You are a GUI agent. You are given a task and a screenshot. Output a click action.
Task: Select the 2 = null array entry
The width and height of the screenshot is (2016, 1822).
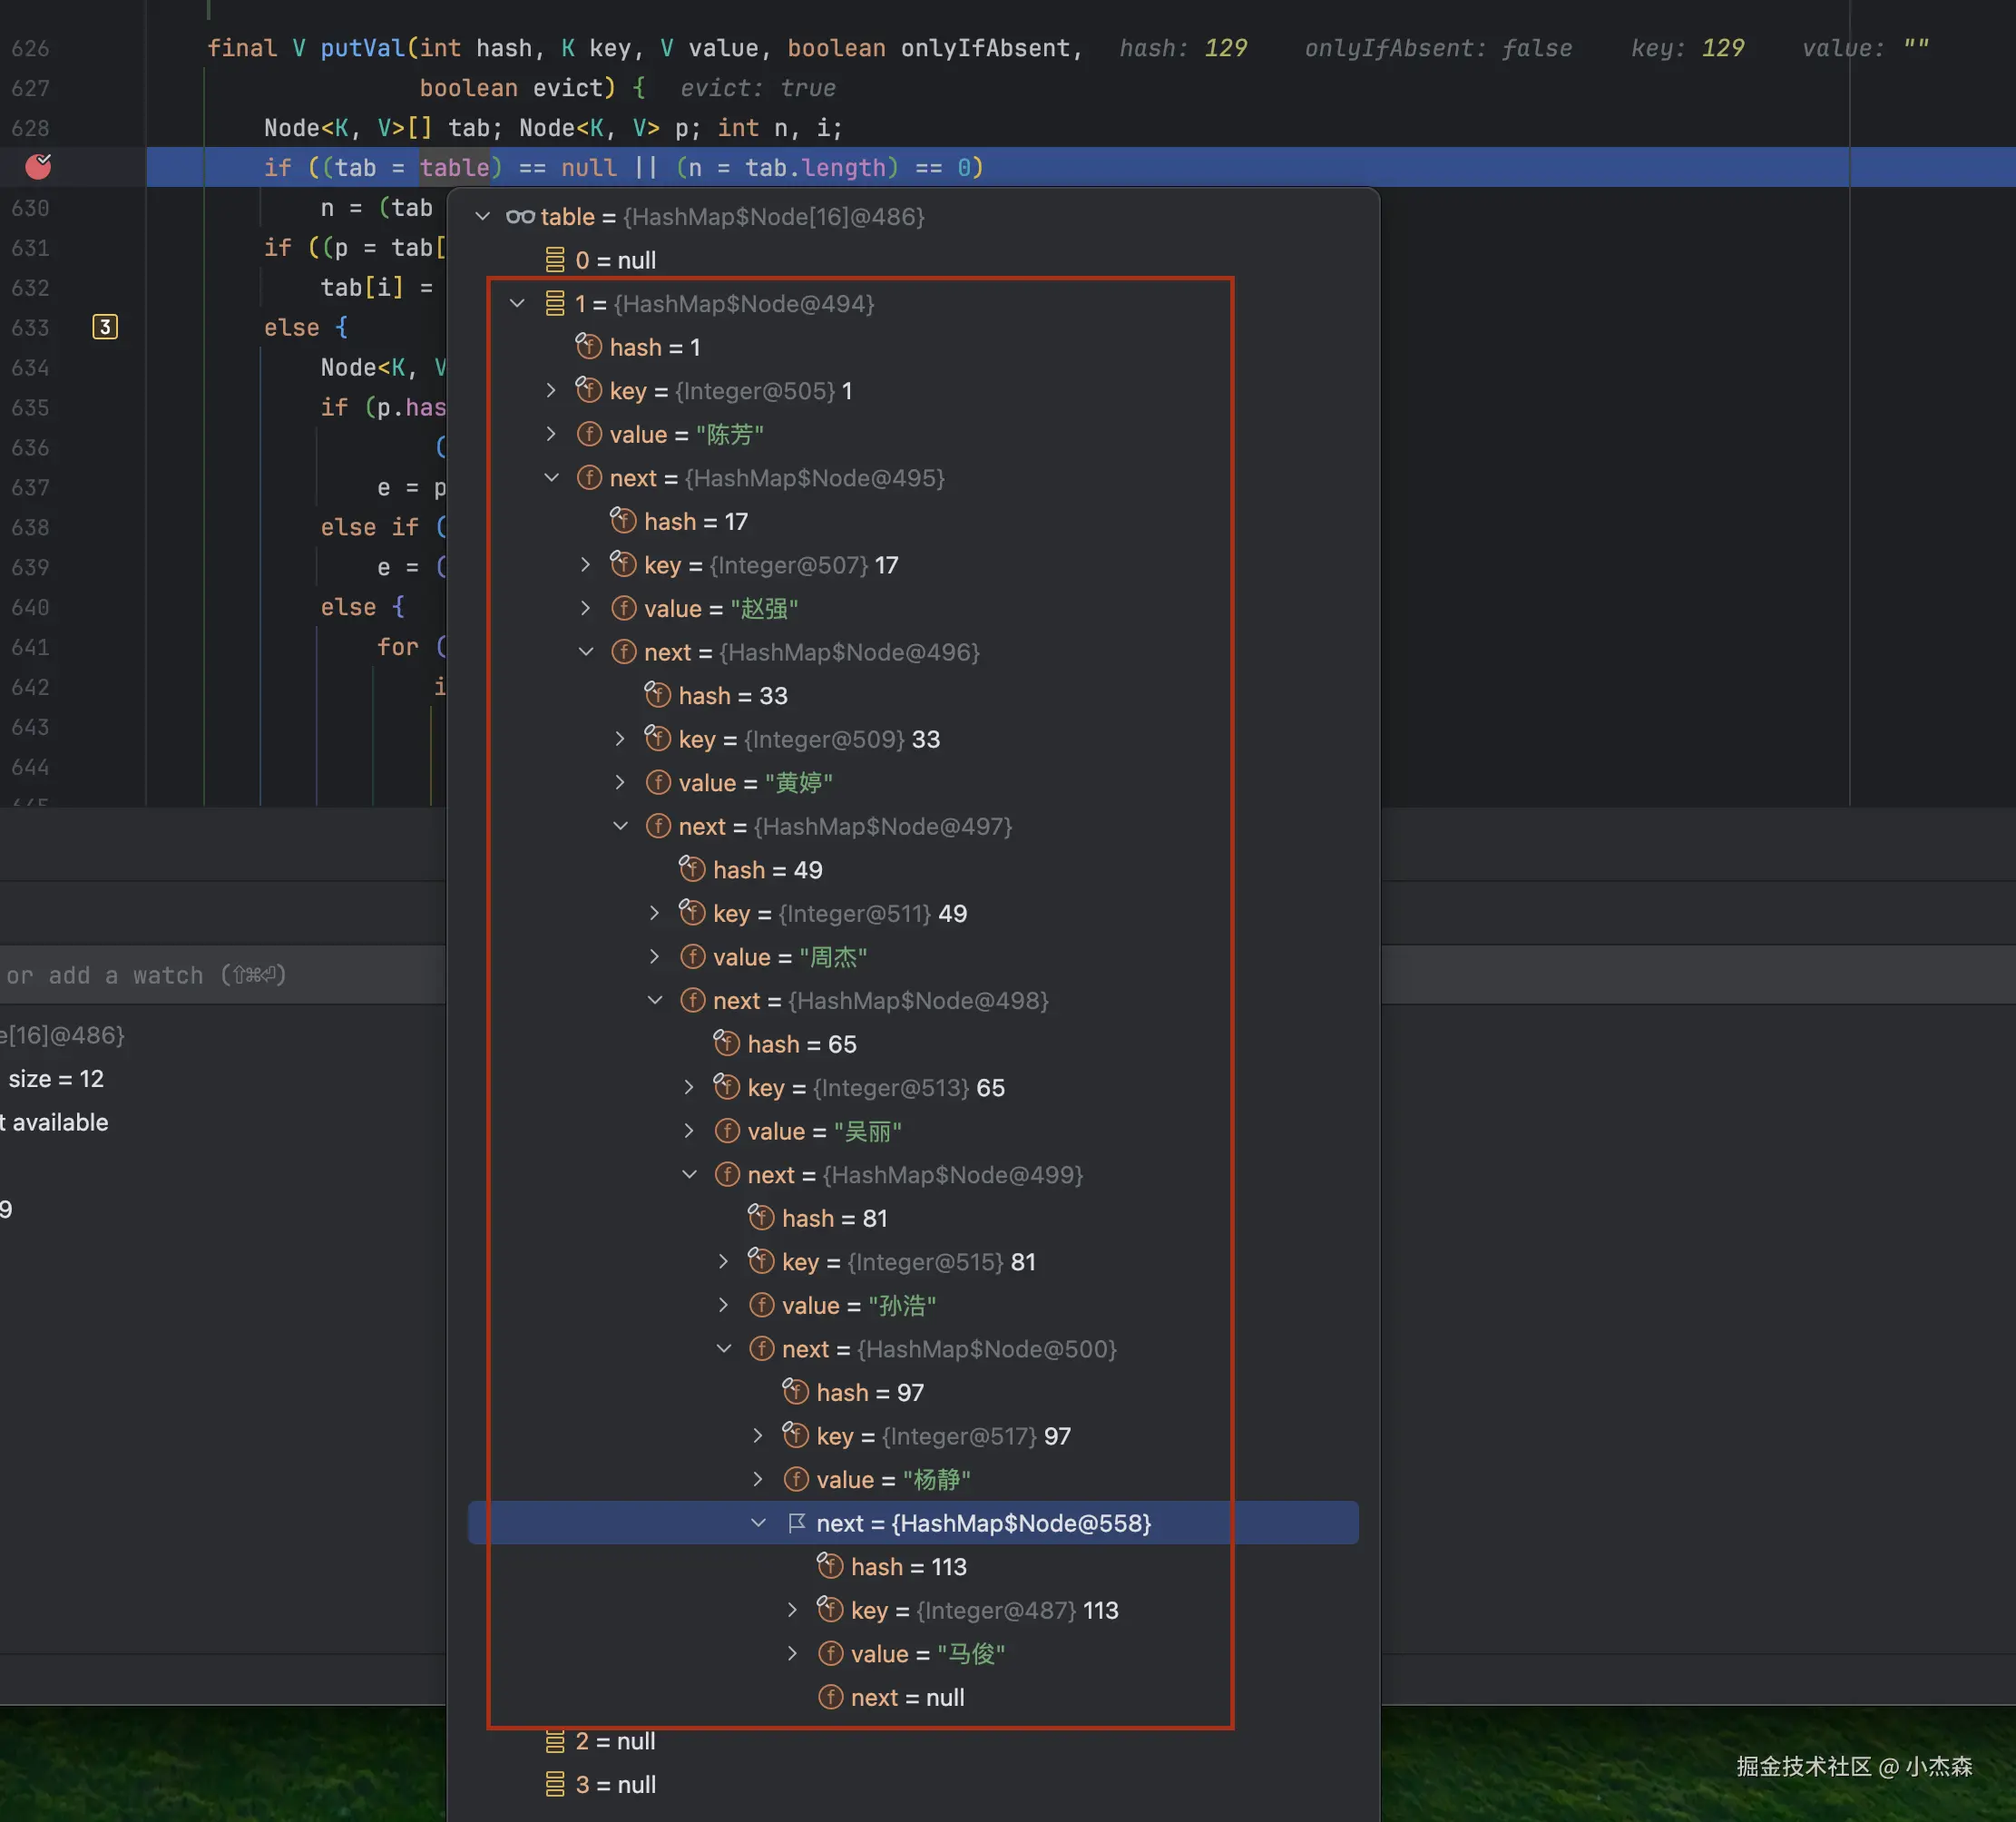pyautogui.click(x=615, y=1741)
